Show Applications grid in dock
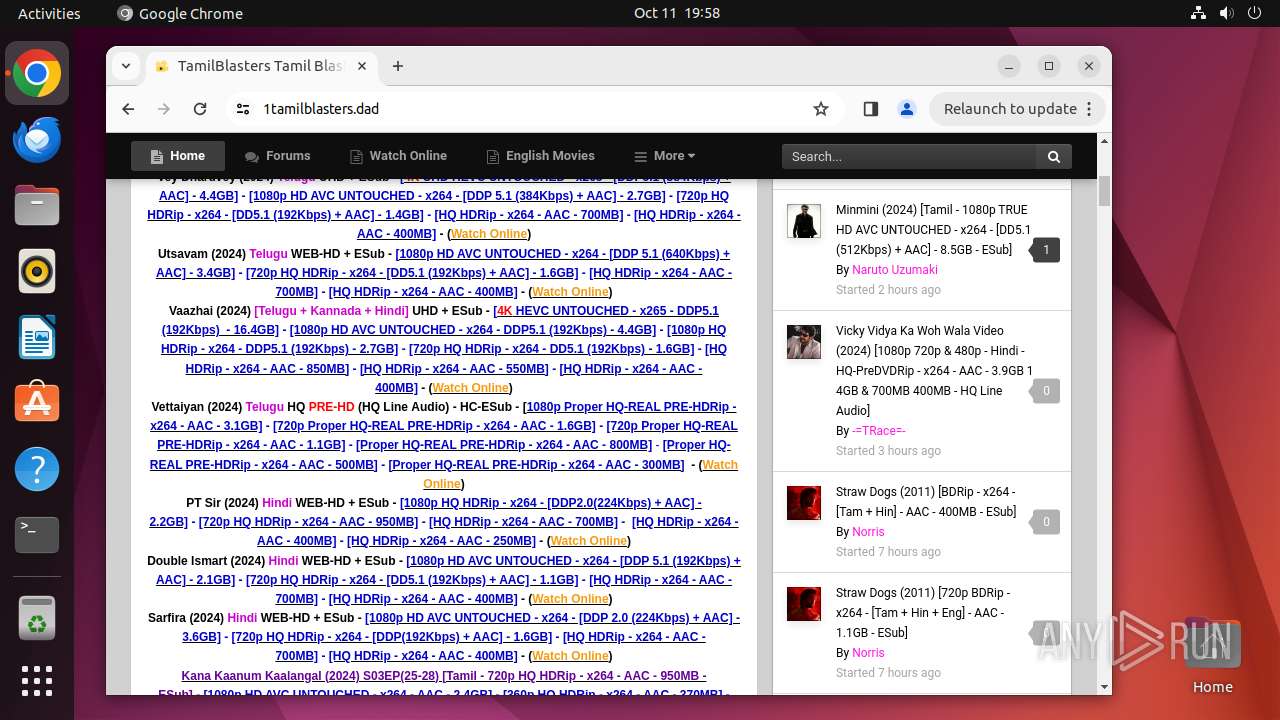This screenshot has width=1280, height=720. 37,681
